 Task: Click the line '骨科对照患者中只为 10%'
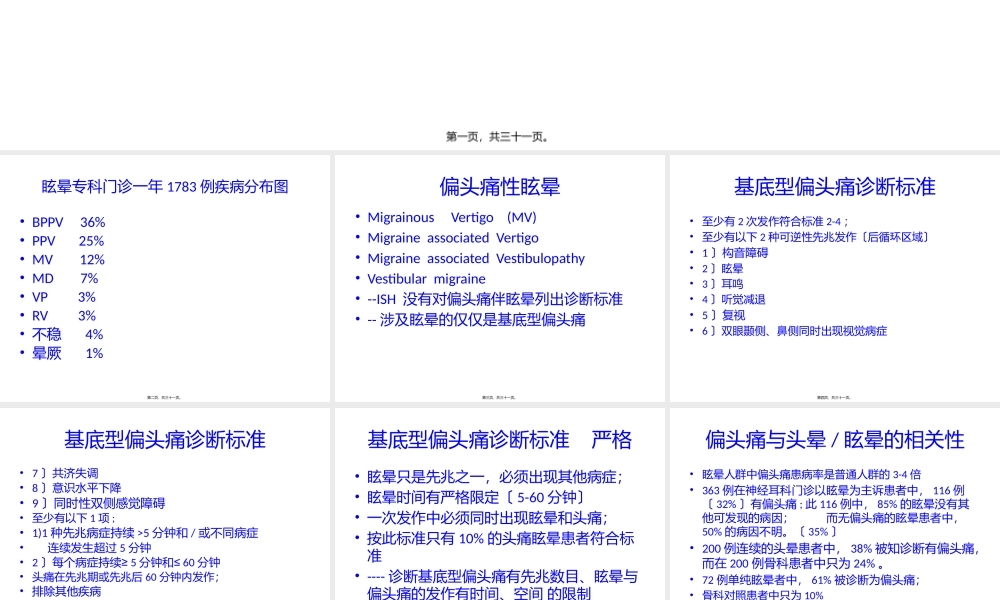coord(763,594)
